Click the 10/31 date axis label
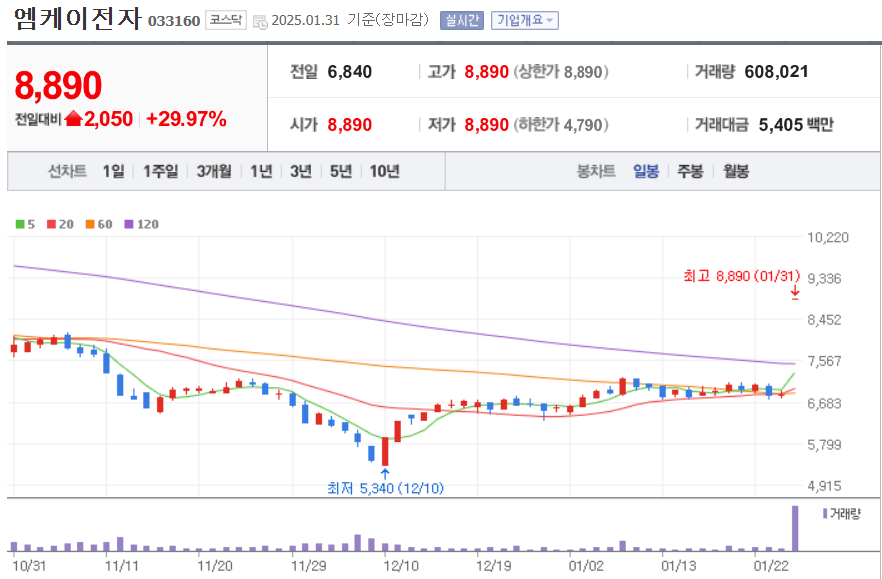Screen dimensions: 882x579 tap(29, 565)
